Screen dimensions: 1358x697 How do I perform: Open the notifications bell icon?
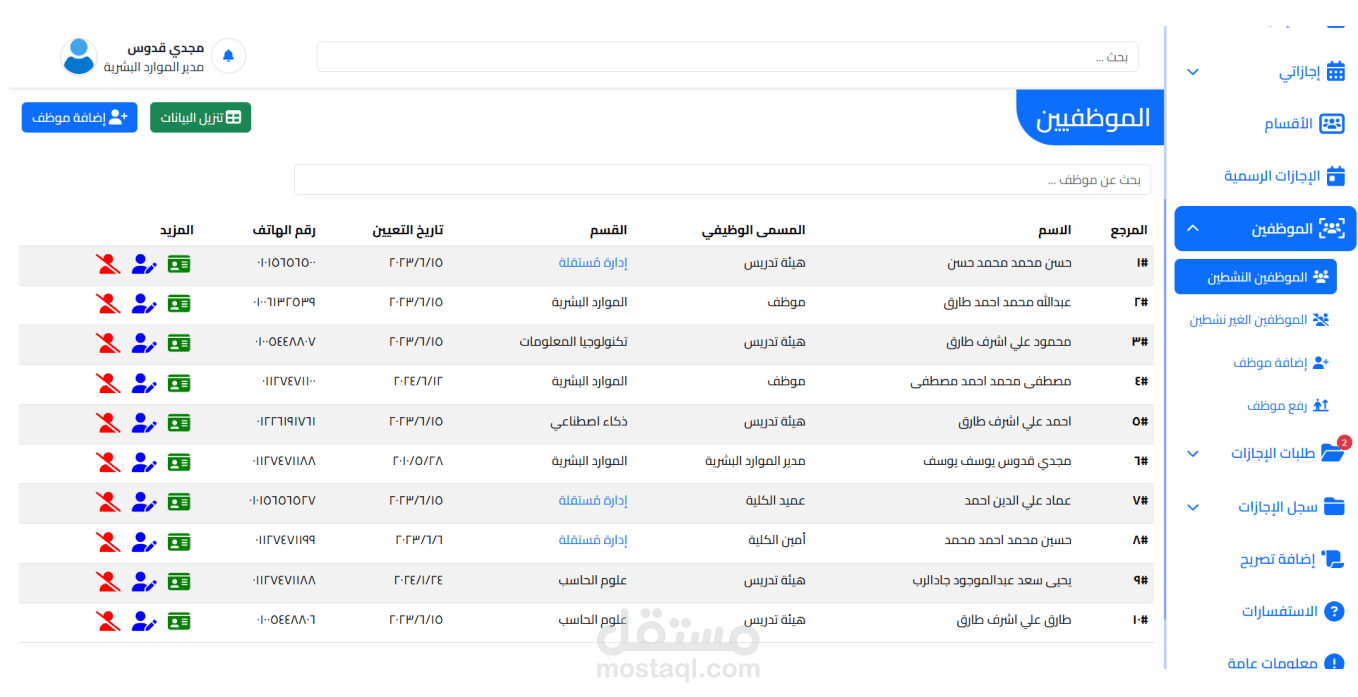coord(228,56)
